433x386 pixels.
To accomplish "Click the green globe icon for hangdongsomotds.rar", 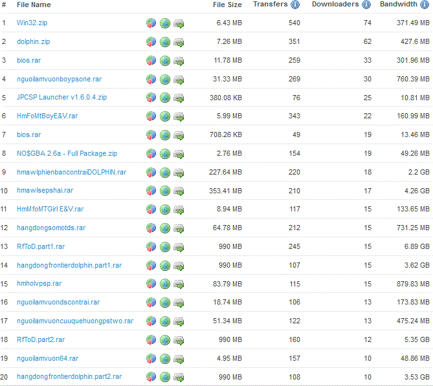I will [165, 228].
